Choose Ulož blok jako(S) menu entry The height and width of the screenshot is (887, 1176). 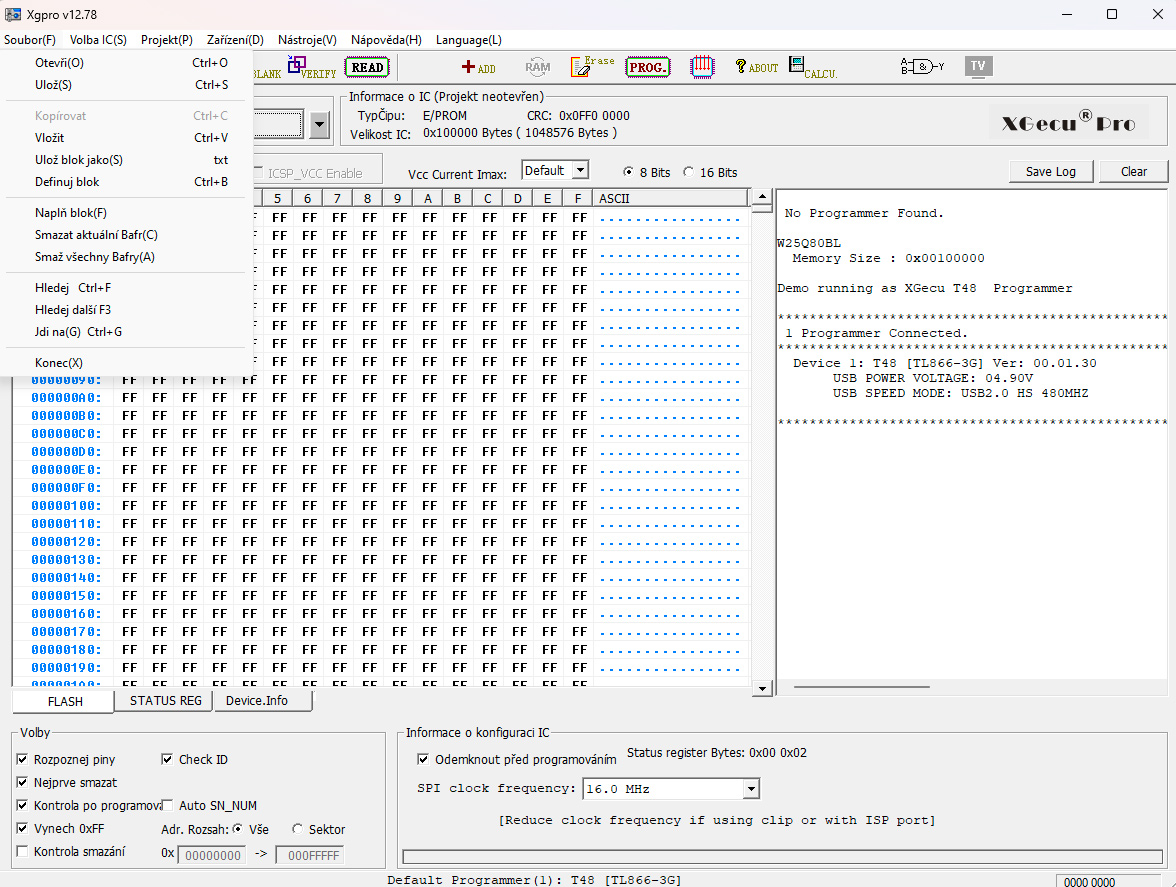pyautogui.click(x=126, y=160)
